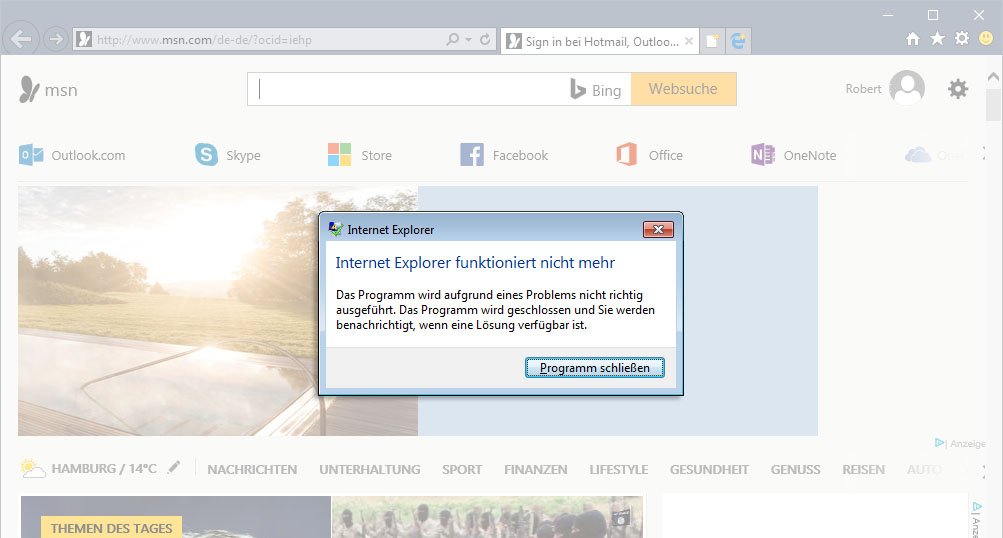Screen dimensions: 1003x538
Task: Open the SPORT menu item
Action: click(x=462, y=470)
